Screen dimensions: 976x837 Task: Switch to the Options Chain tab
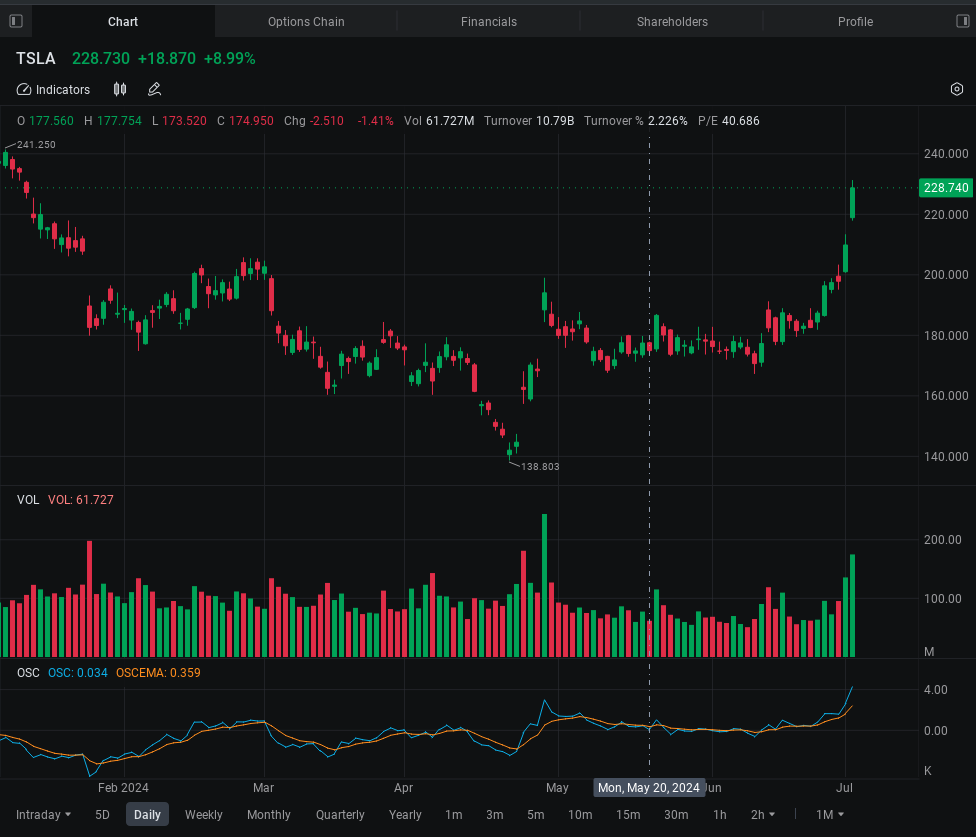(x=306, y=22)
